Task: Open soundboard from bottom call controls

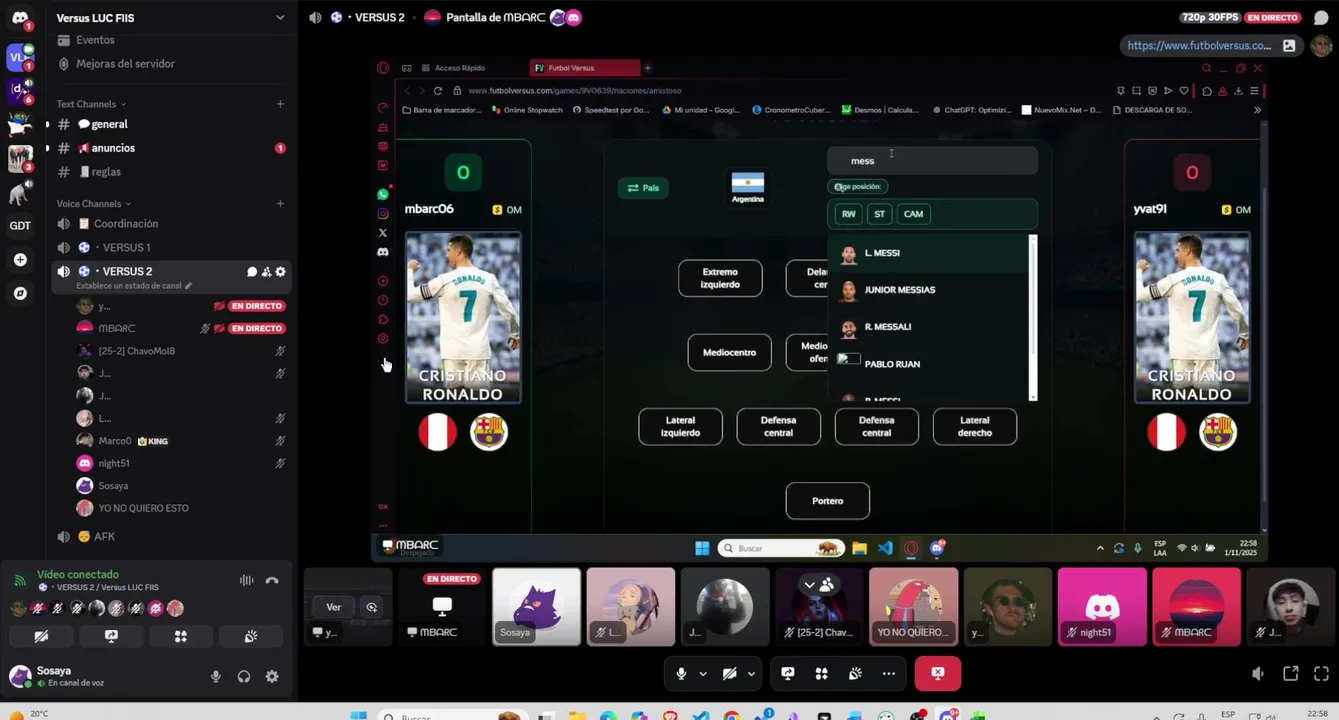Action: coord(855,674)
